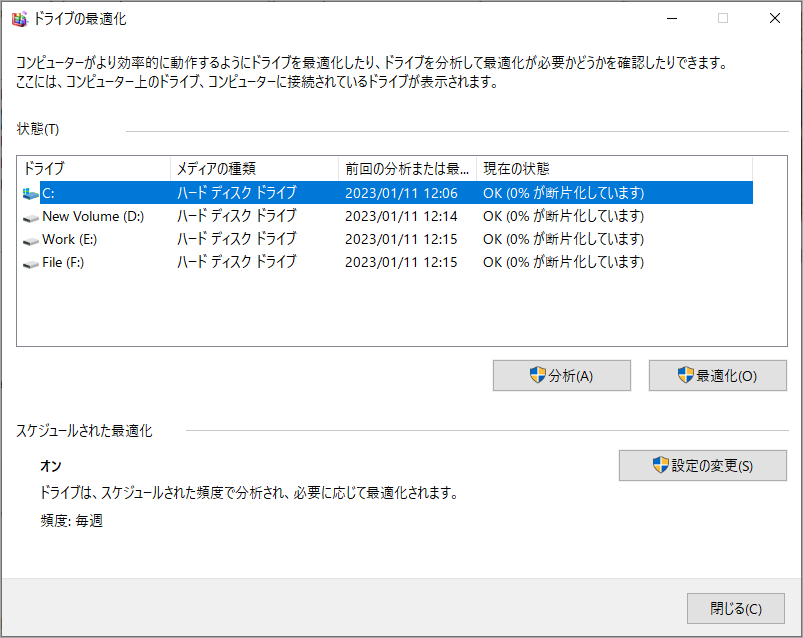The image size is (803, 638).
Task: Click the スケジュールされた最適化 heading
Action: pyautogui.click(x=84, y=431)
